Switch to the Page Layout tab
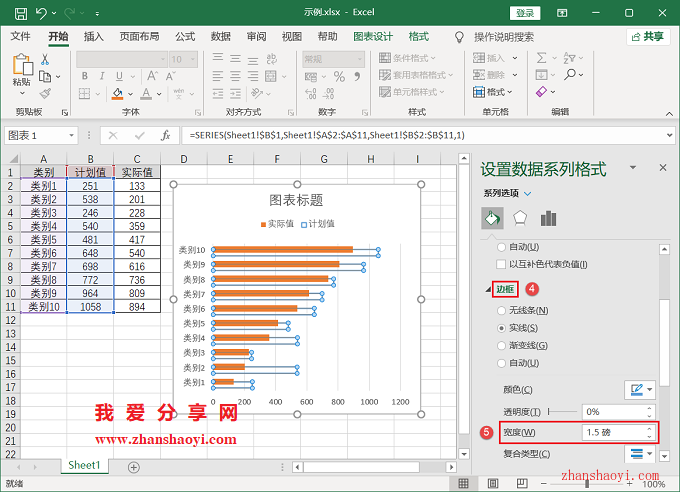The width and height of the screenshot is (680, 492). (139, 36)
